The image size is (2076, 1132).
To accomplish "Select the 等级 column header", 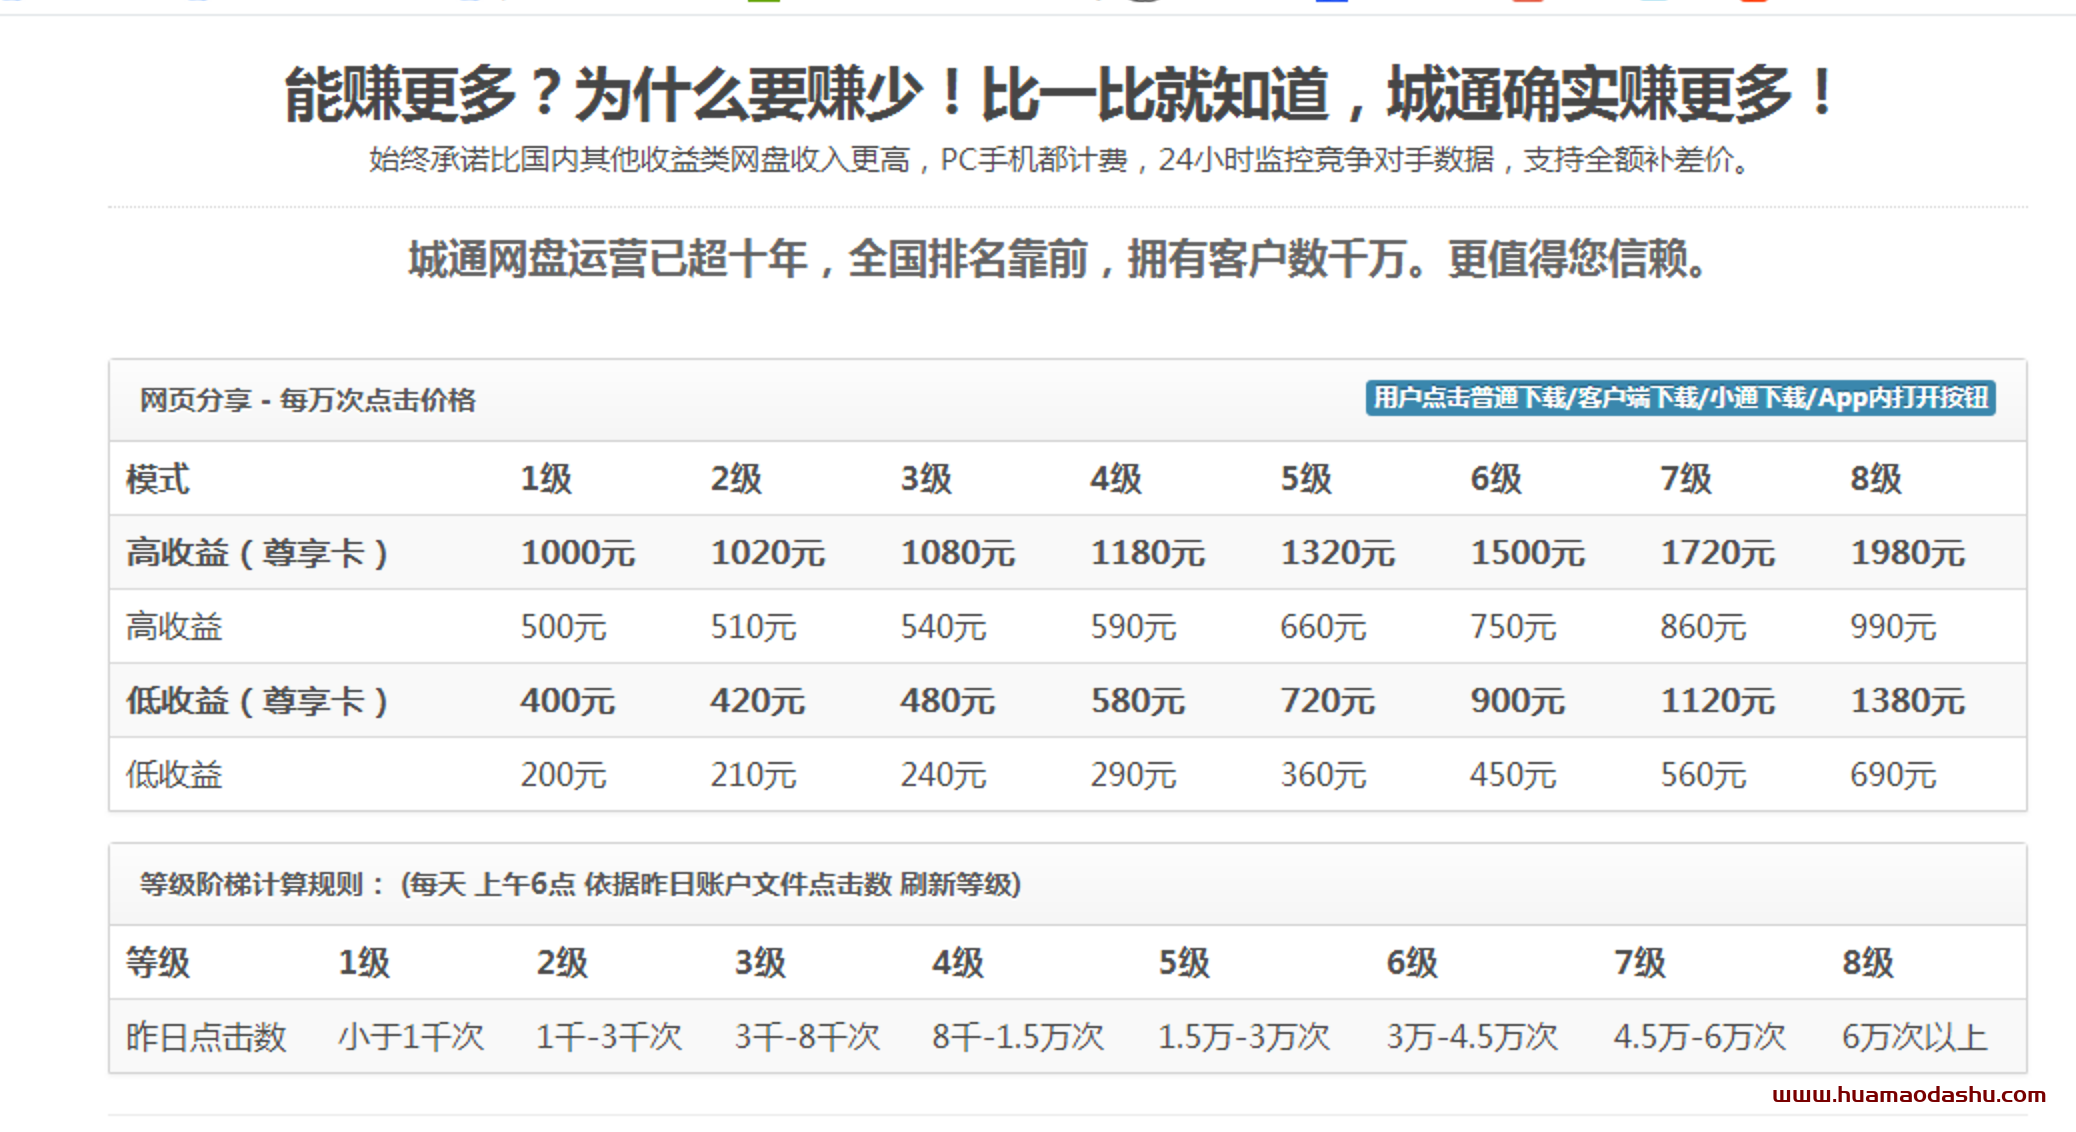I will 157,963.
